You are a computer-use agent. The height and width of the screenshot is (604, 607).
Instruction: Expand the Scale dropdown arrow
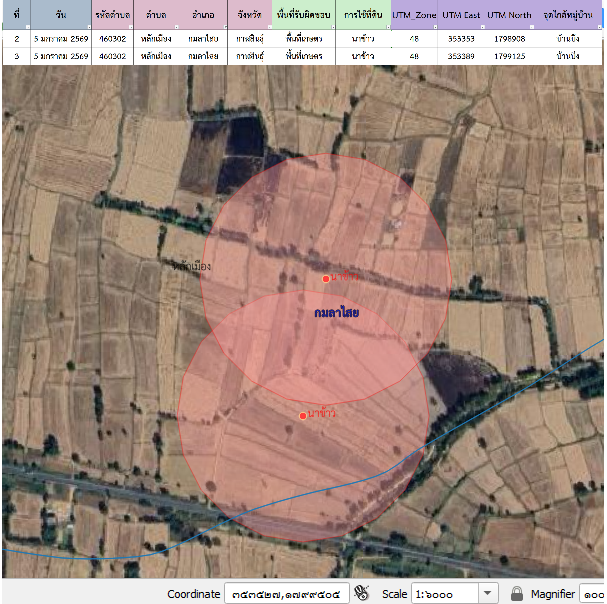pyautogui.click(x=488, y=594)
